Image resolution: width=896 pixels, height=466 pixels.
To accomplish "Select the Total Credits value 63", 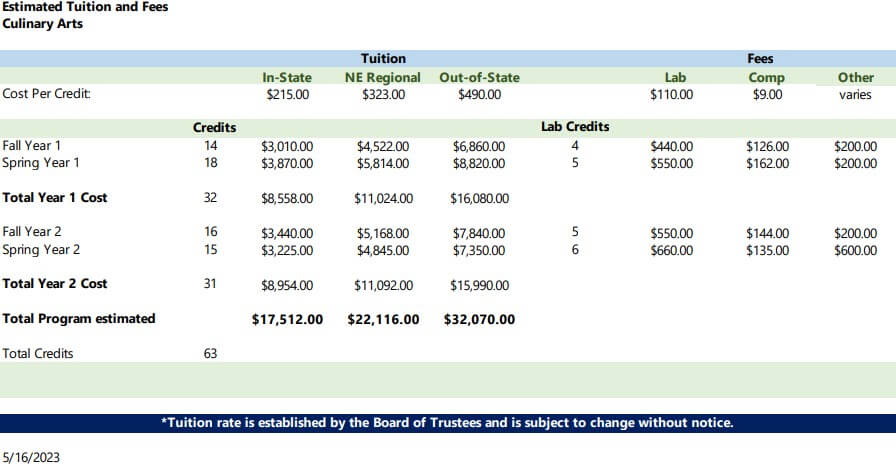I will 210,353.
